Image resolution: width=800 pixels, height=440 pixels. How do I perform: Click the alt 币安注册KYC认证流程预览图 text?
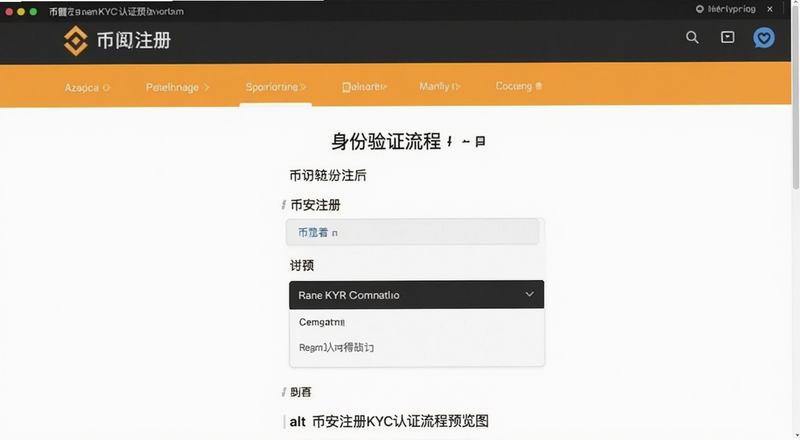[x=389, y=421]
